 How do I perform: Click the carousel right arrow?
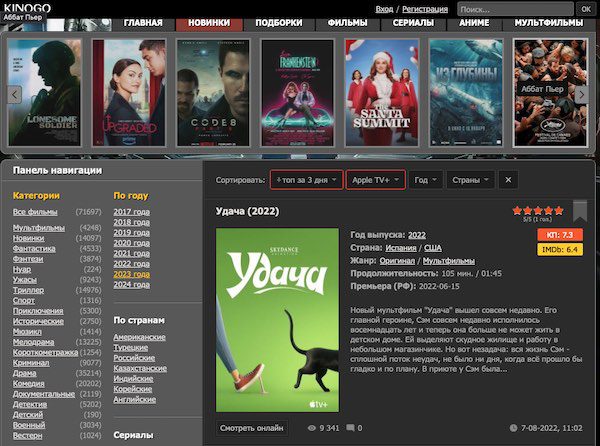(581, 94)
